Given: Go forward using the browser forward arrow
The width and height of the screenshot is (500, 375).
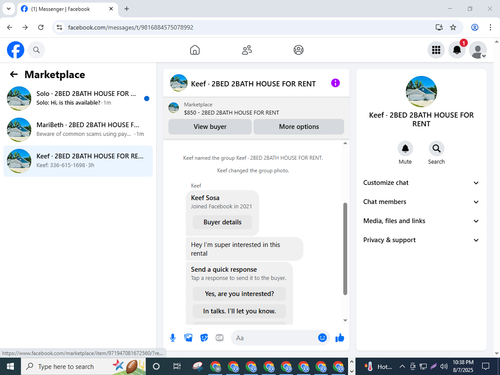Looking at the screenshot, I should 25,27.
